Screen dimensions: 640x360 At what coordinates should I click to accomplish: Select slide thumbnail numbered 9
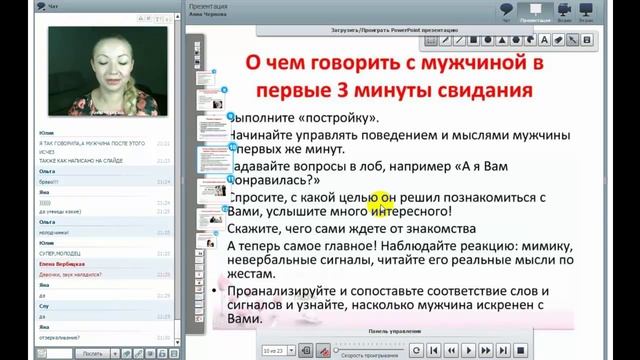point(213,128)
